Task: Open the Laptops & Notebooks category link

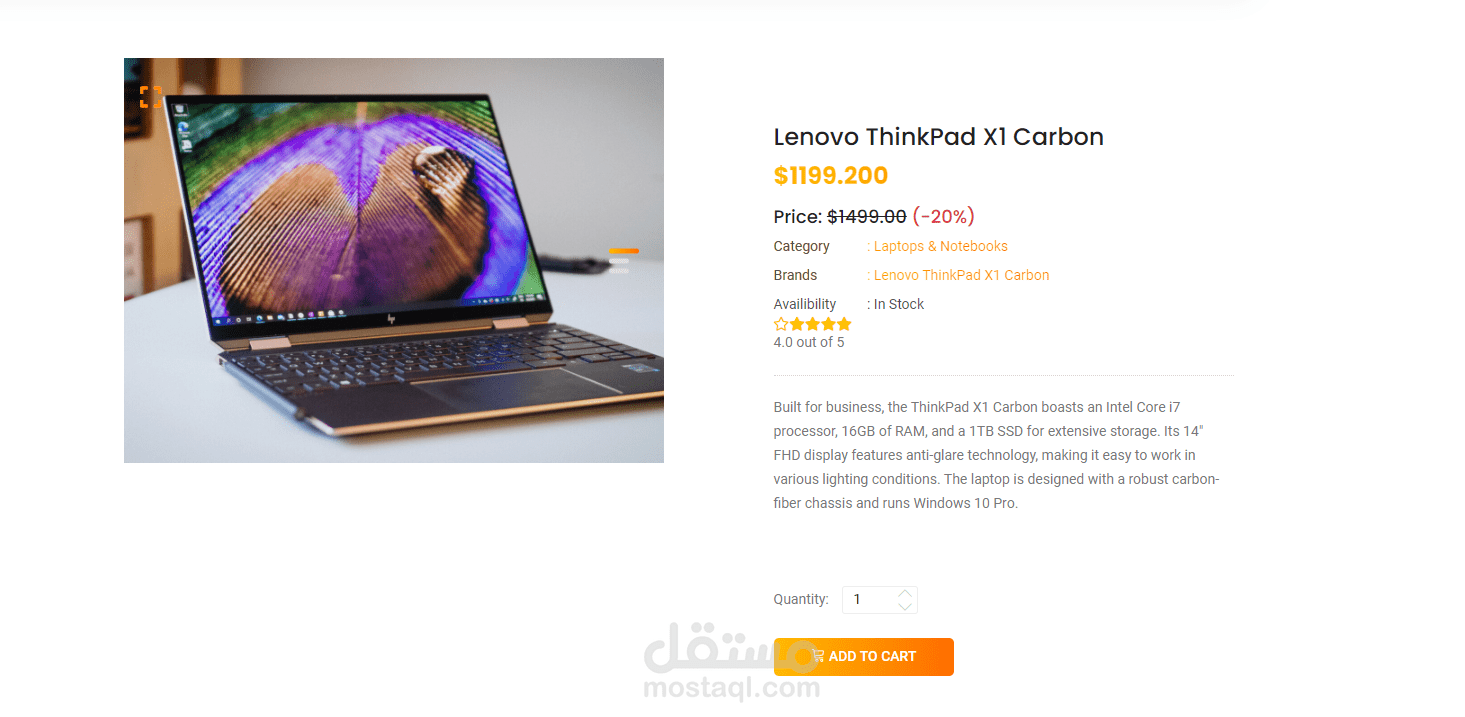Action: 941,246
